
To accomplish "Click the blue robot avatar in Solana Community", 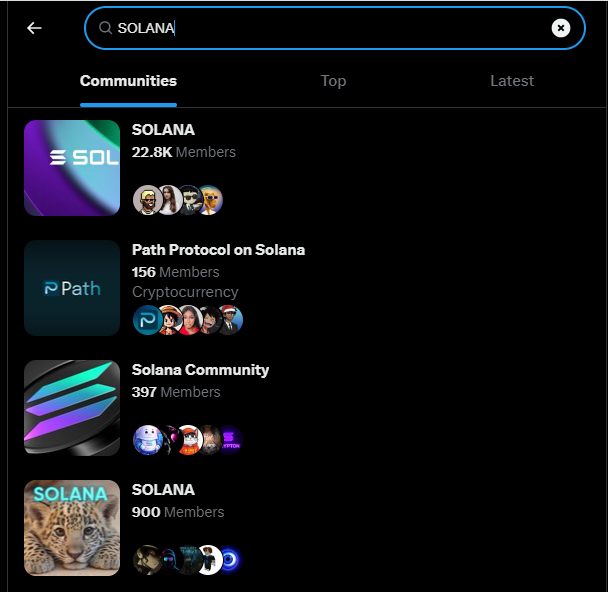I will 147,440.
